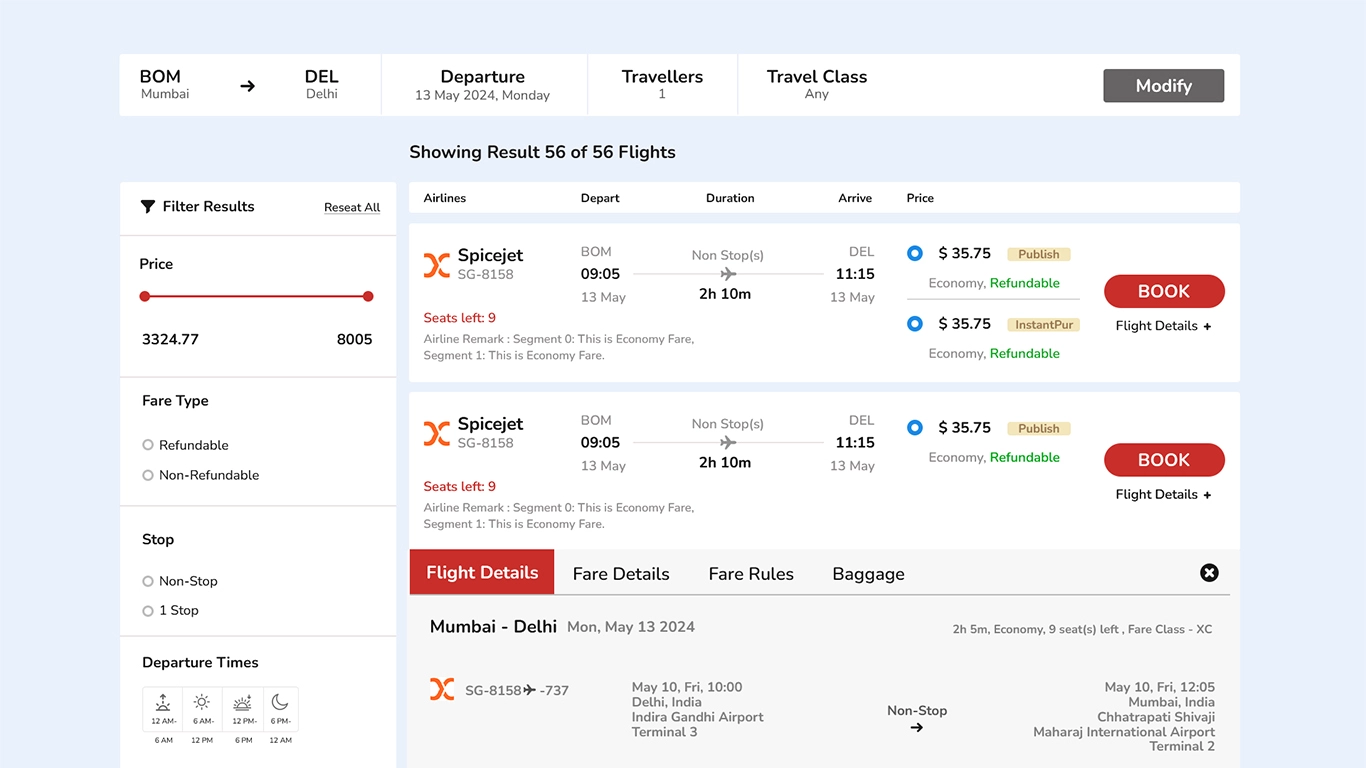Click the Spicejet icon in Flight Details panel
1366x768 pixels.
coord(442,689)
